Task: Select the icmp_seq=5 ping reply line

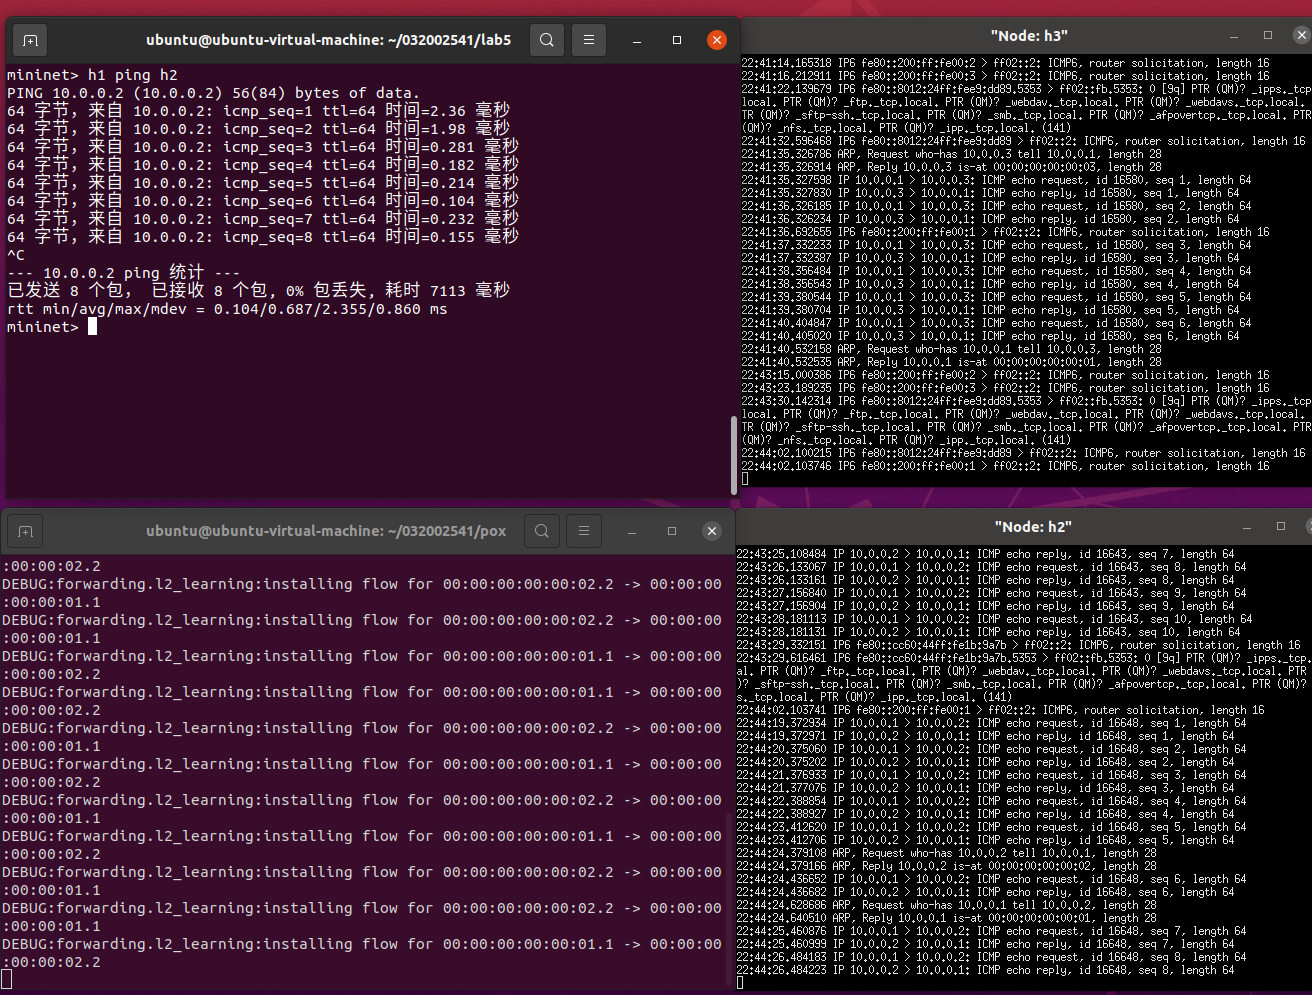Action: [263, 183]
